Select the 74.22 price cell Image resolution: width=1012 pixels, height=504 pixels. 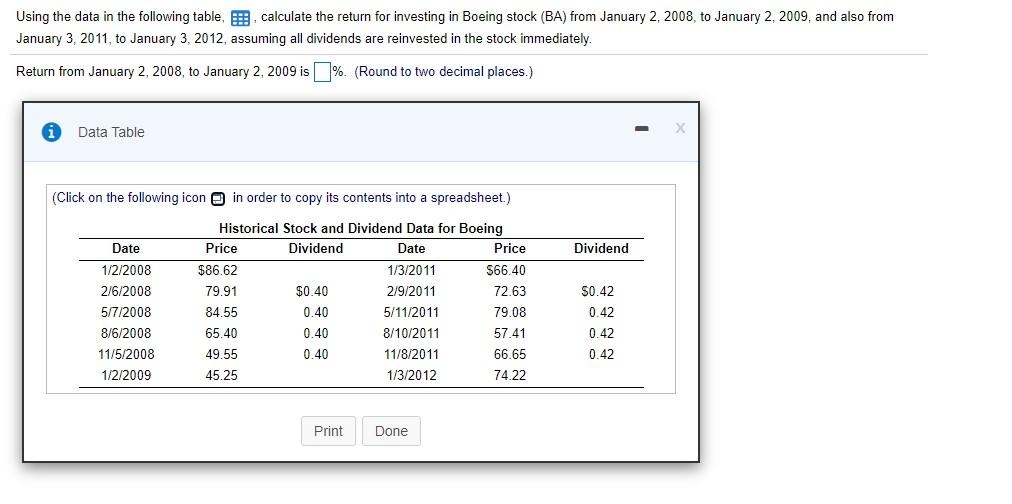click(510, 375)
